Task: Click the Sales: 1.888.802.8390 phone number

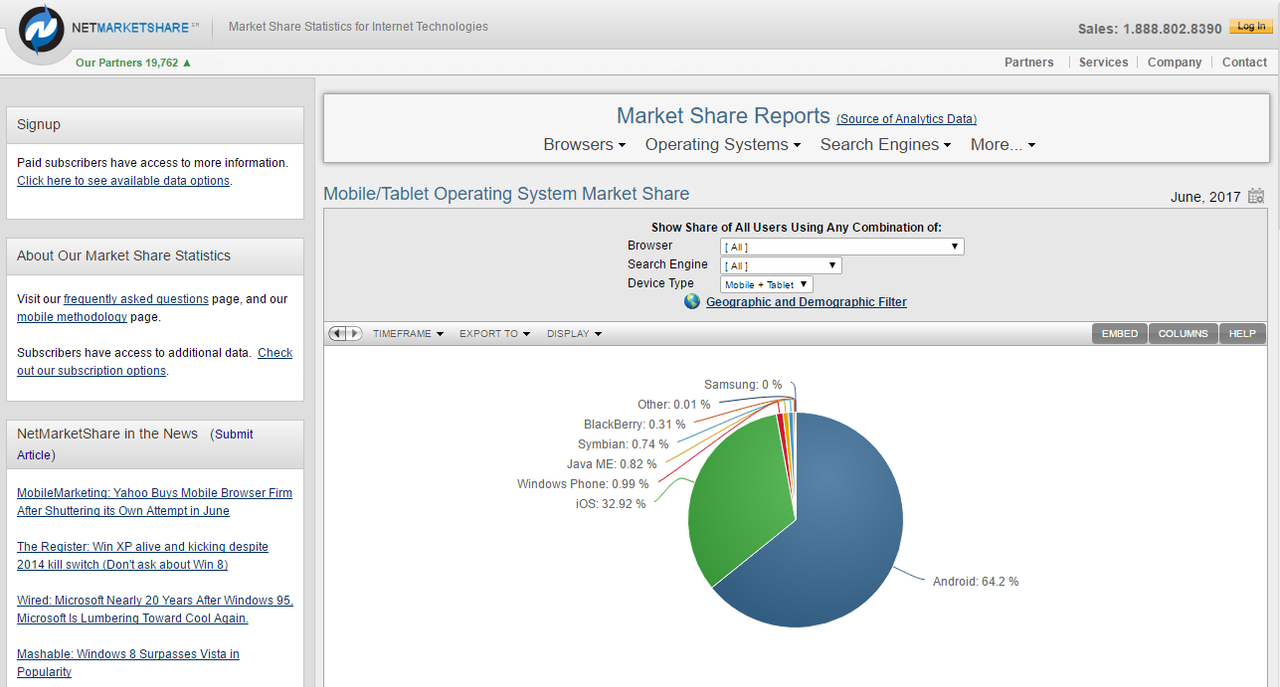Action: 1150,29
